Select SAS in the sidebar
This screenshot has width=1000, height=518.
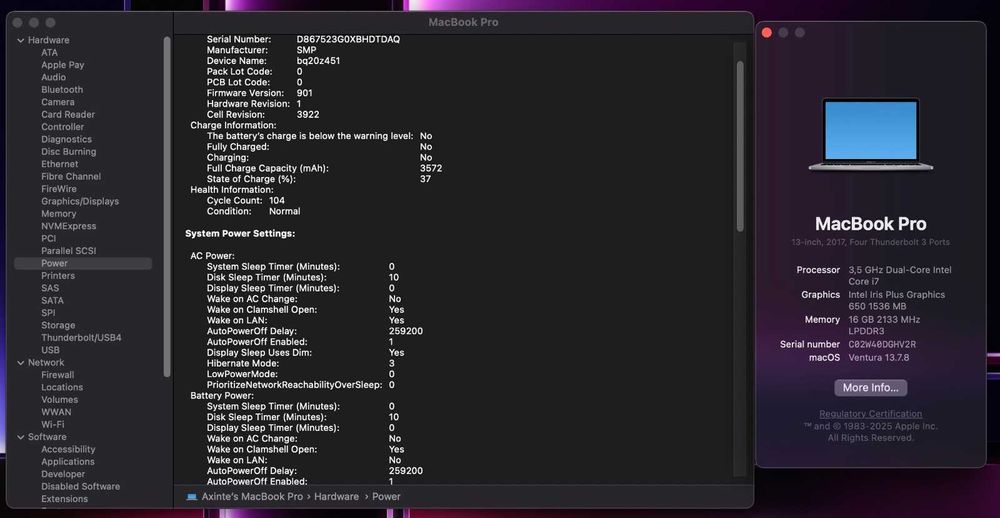50,288
